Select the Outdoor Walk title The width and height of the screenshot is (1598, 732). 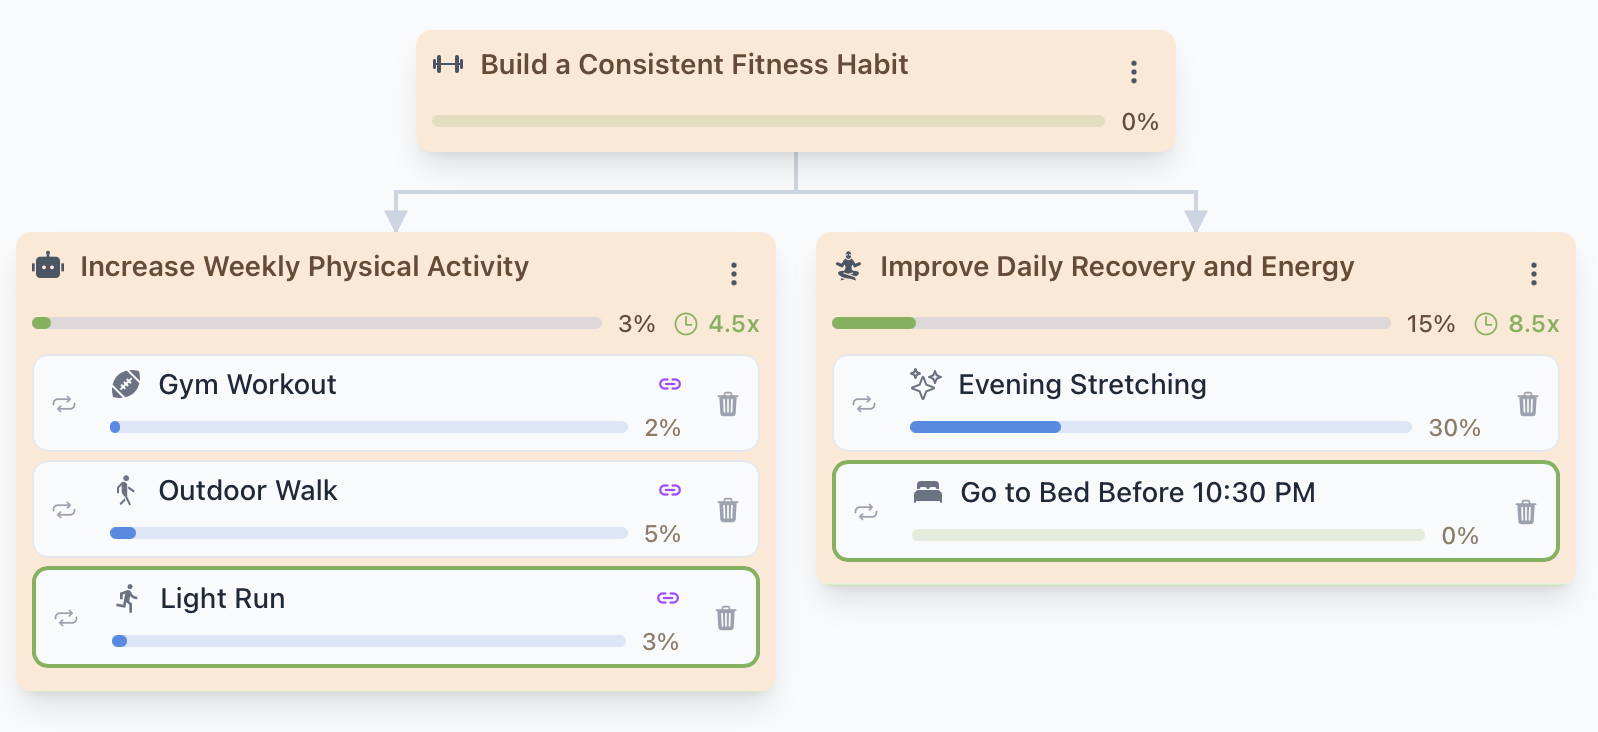tap(248, 491)
